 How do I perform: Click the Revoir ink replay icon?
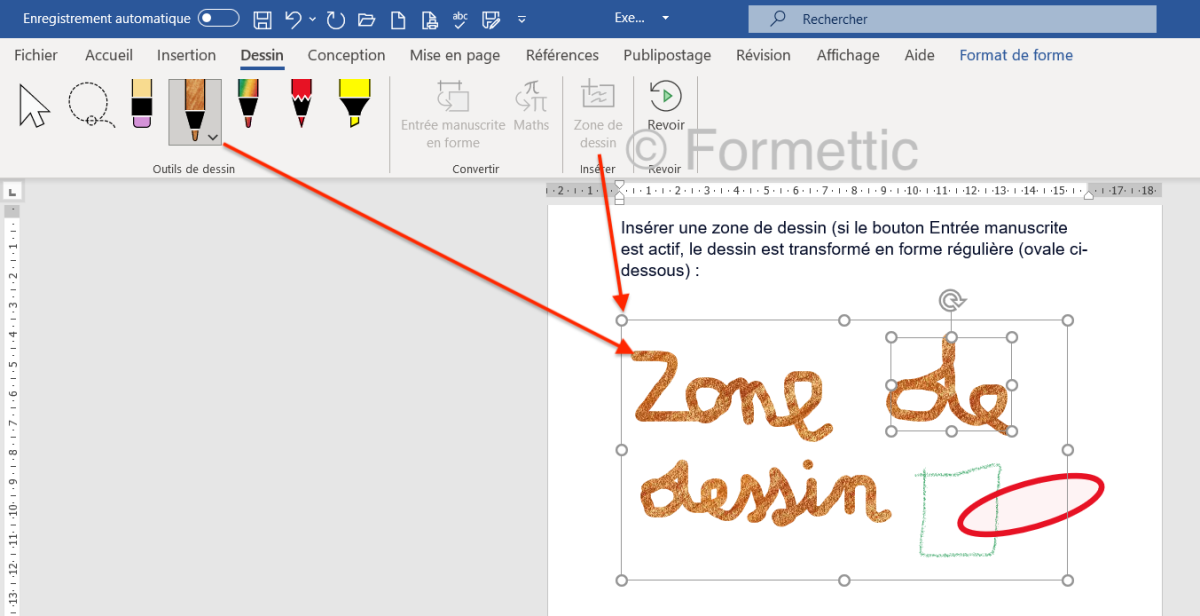point(665,97)
